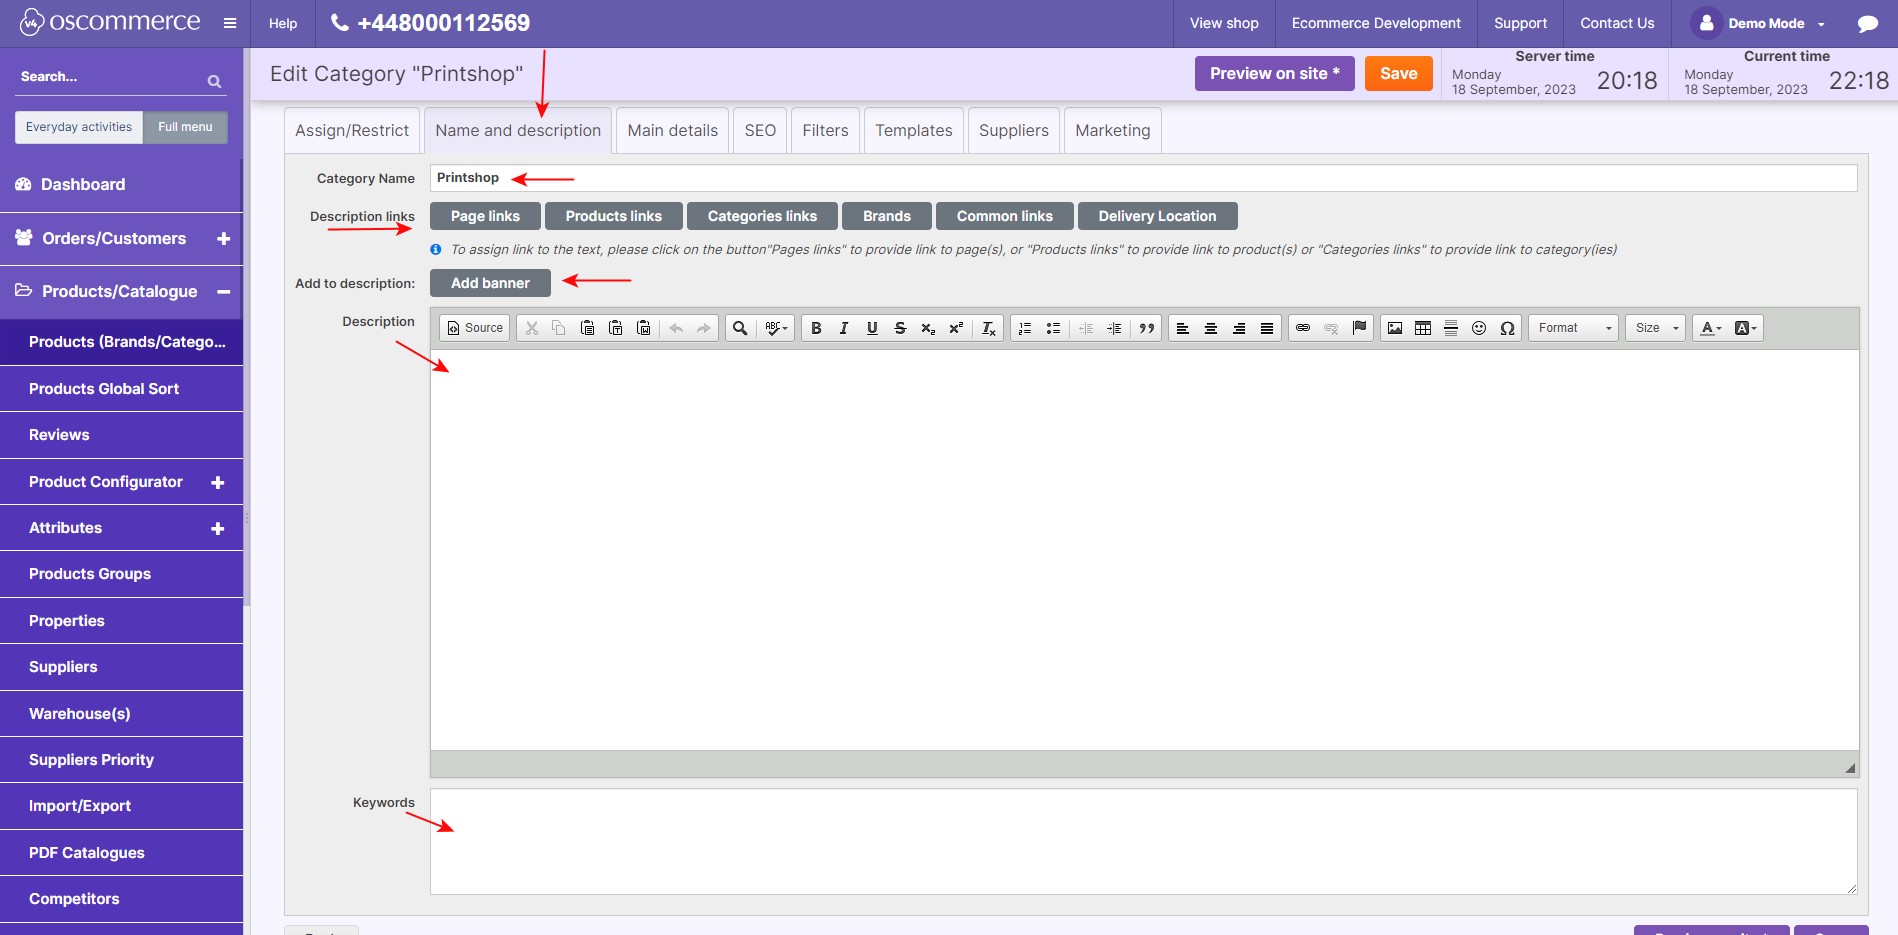Insert a numbered list
Screen dimensions: 1898x935
(x=1025, y=328)
